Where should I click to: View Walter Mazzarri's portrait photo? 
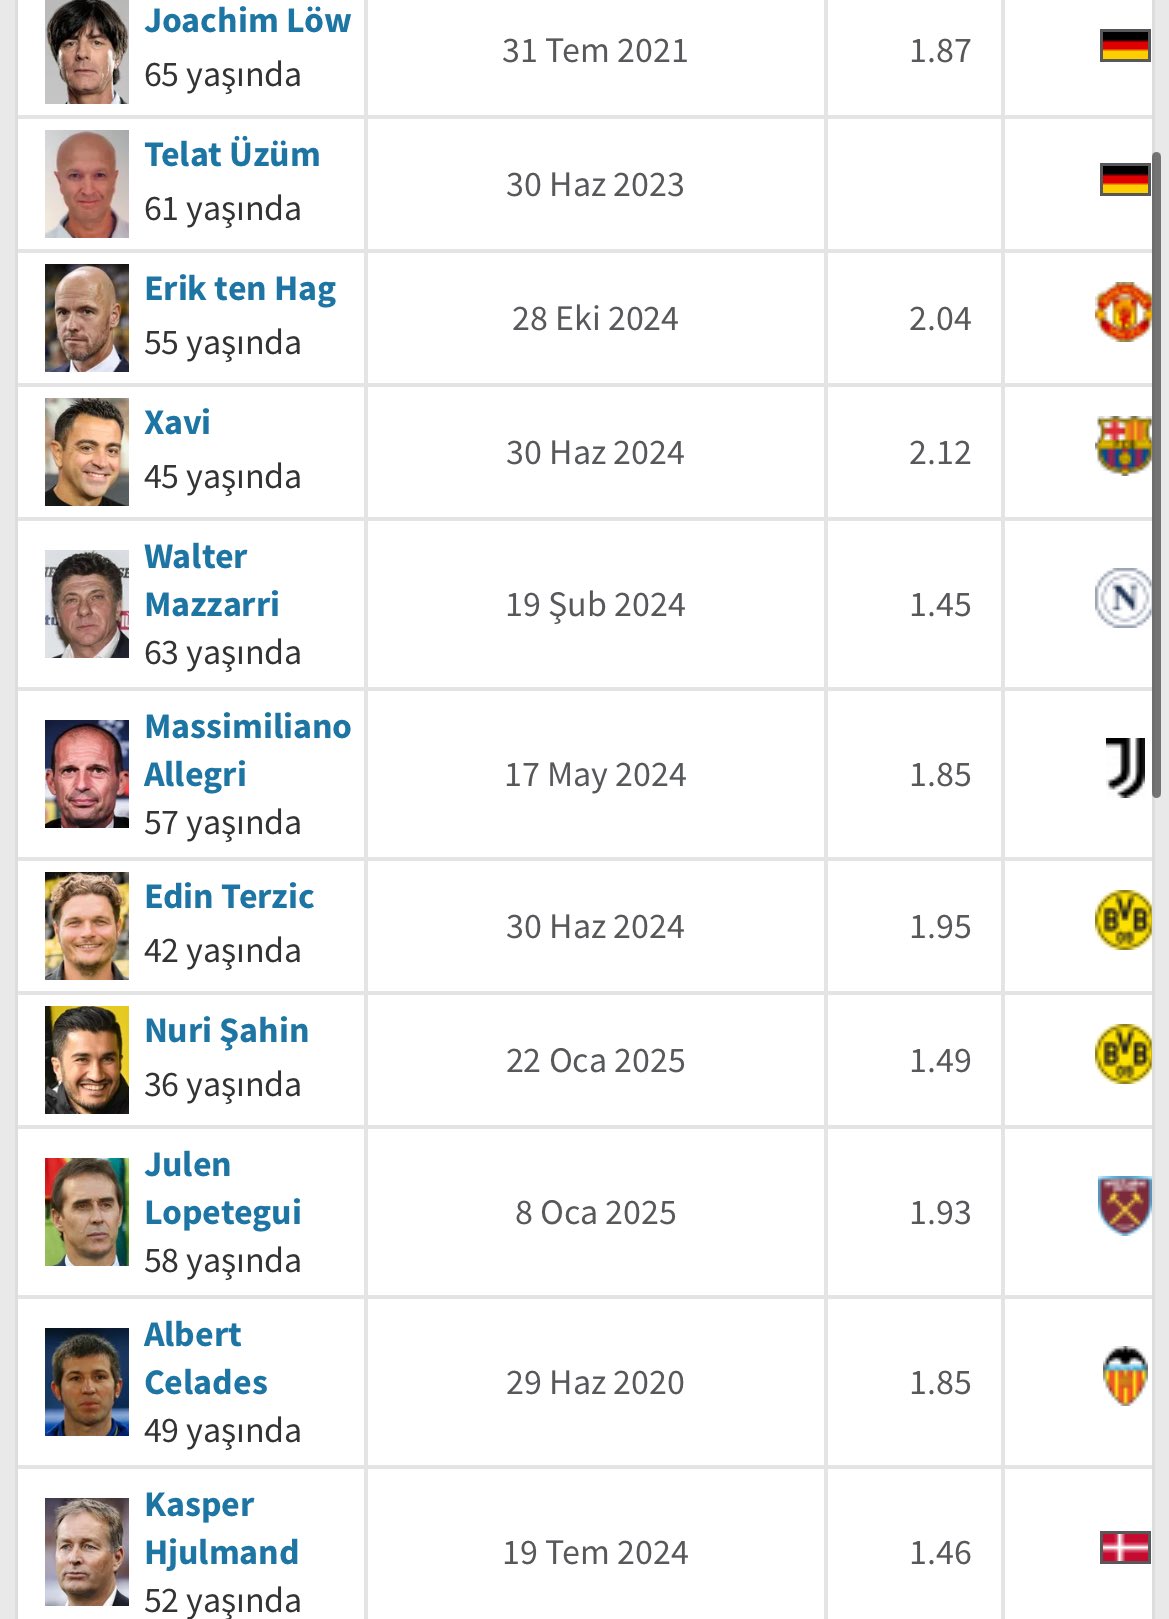(x=87, y=604)
